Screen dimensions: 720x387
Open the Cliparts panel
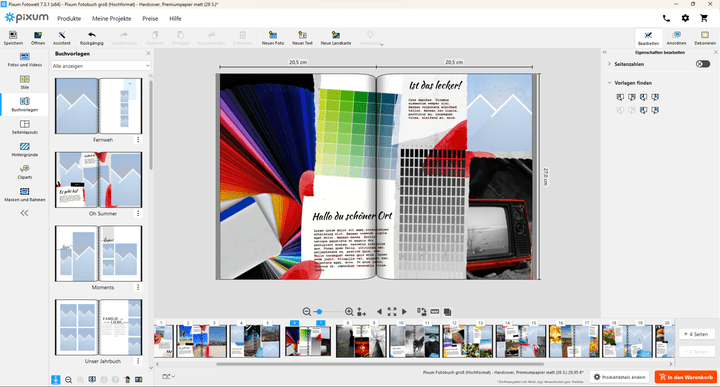click(x=25, y=172)
